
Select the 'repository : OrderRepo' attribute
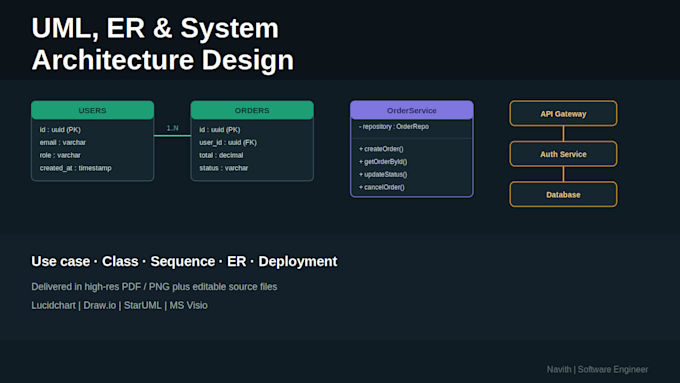(x=394, y=127)
